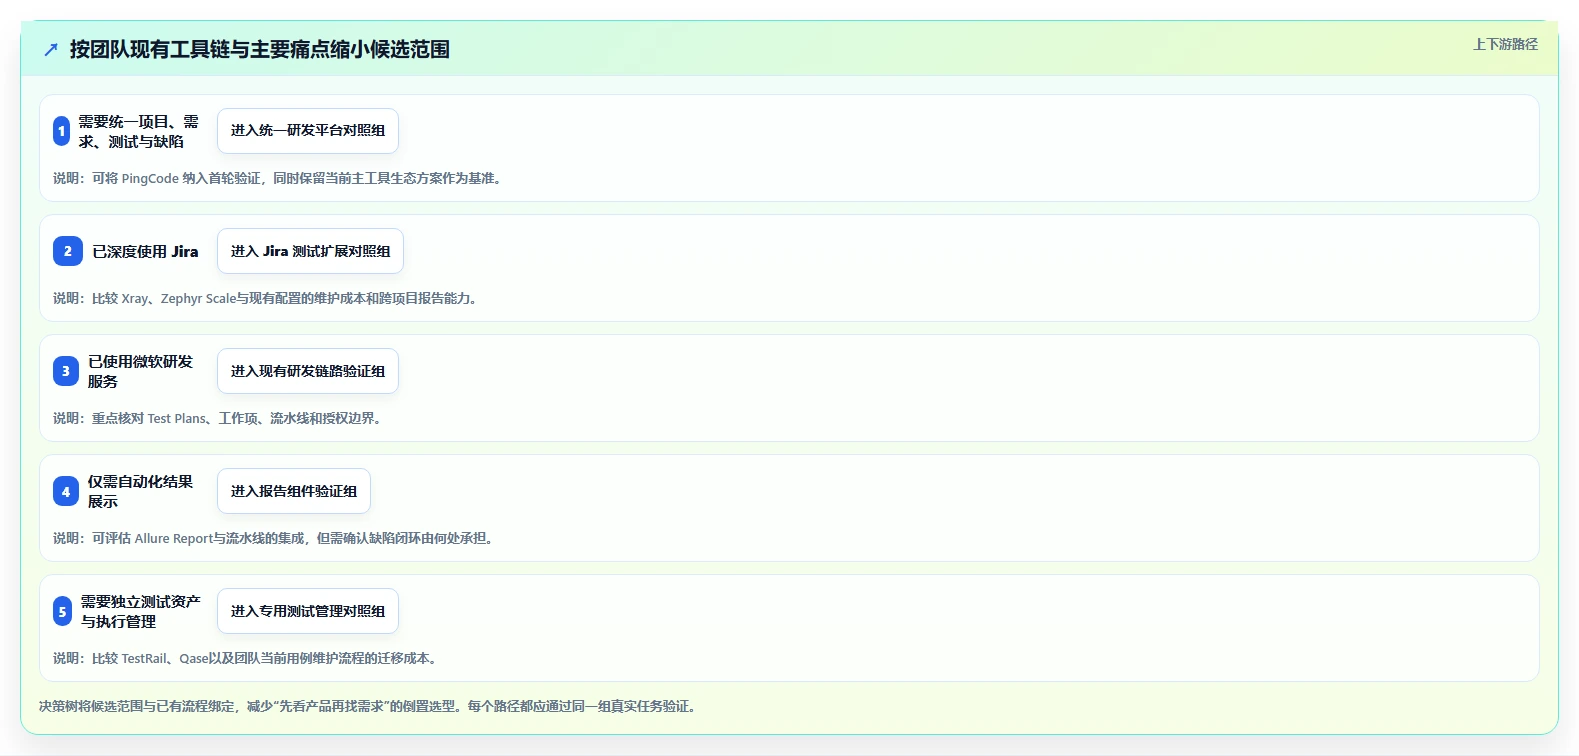The height and width of the screenshot is (756, 1579).
Task: Click condition text 需要独立测试资产与执行管理
Action: (140, 611)
